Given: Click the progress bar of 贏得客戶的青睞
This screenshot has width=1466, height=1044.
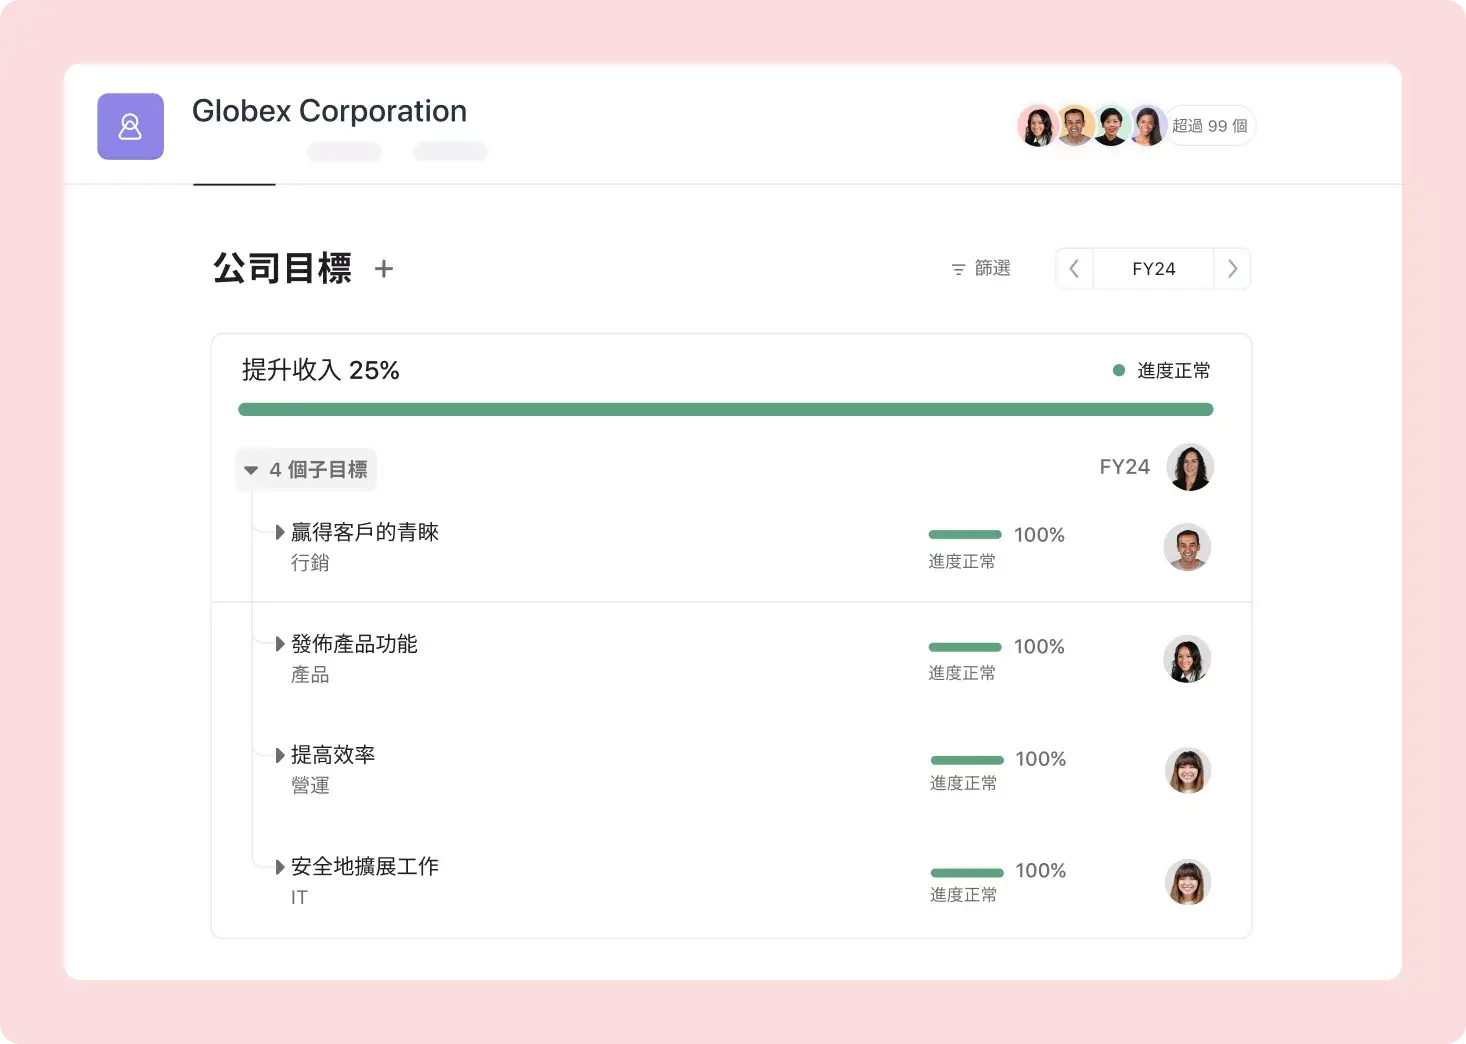Looking at the screenshot, I should pyautogui.click(x=965, y=535).
